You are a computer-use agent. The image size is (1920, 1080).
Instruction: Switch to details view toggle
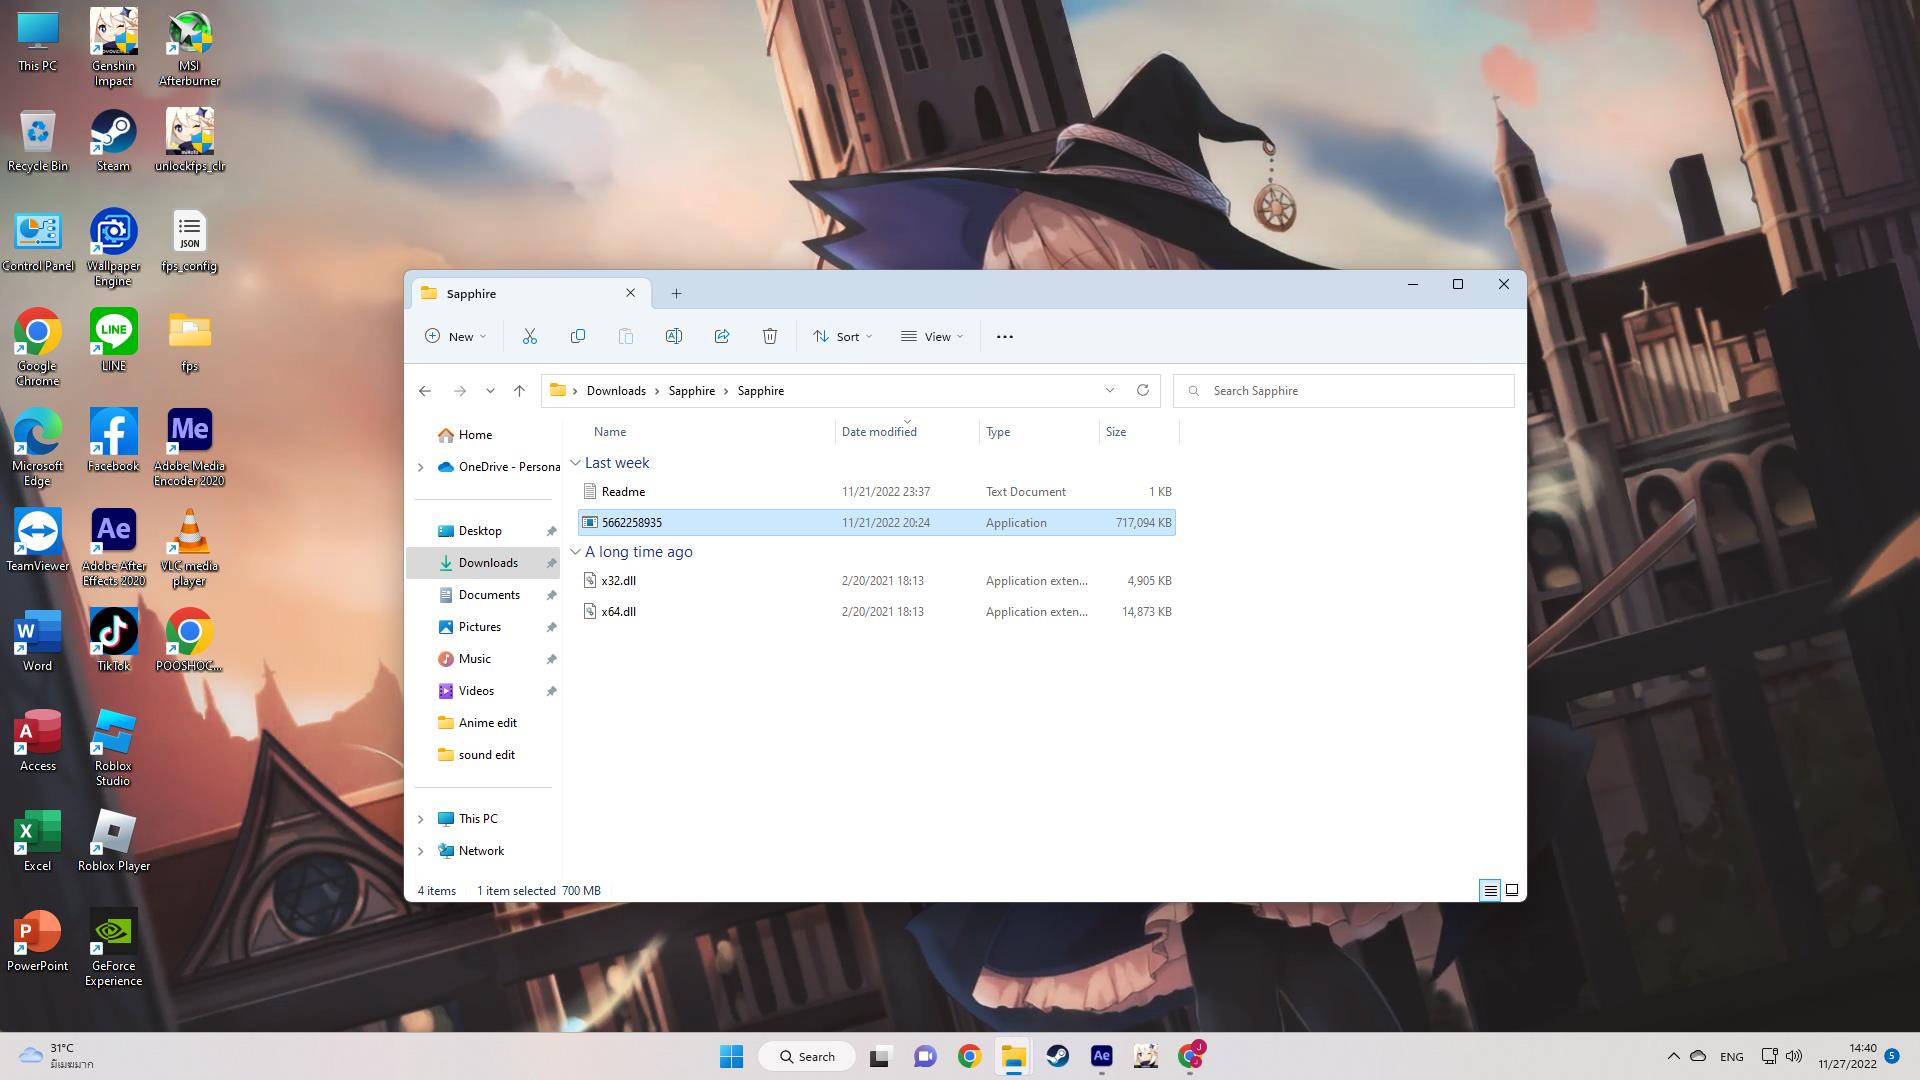point(1490,890)
